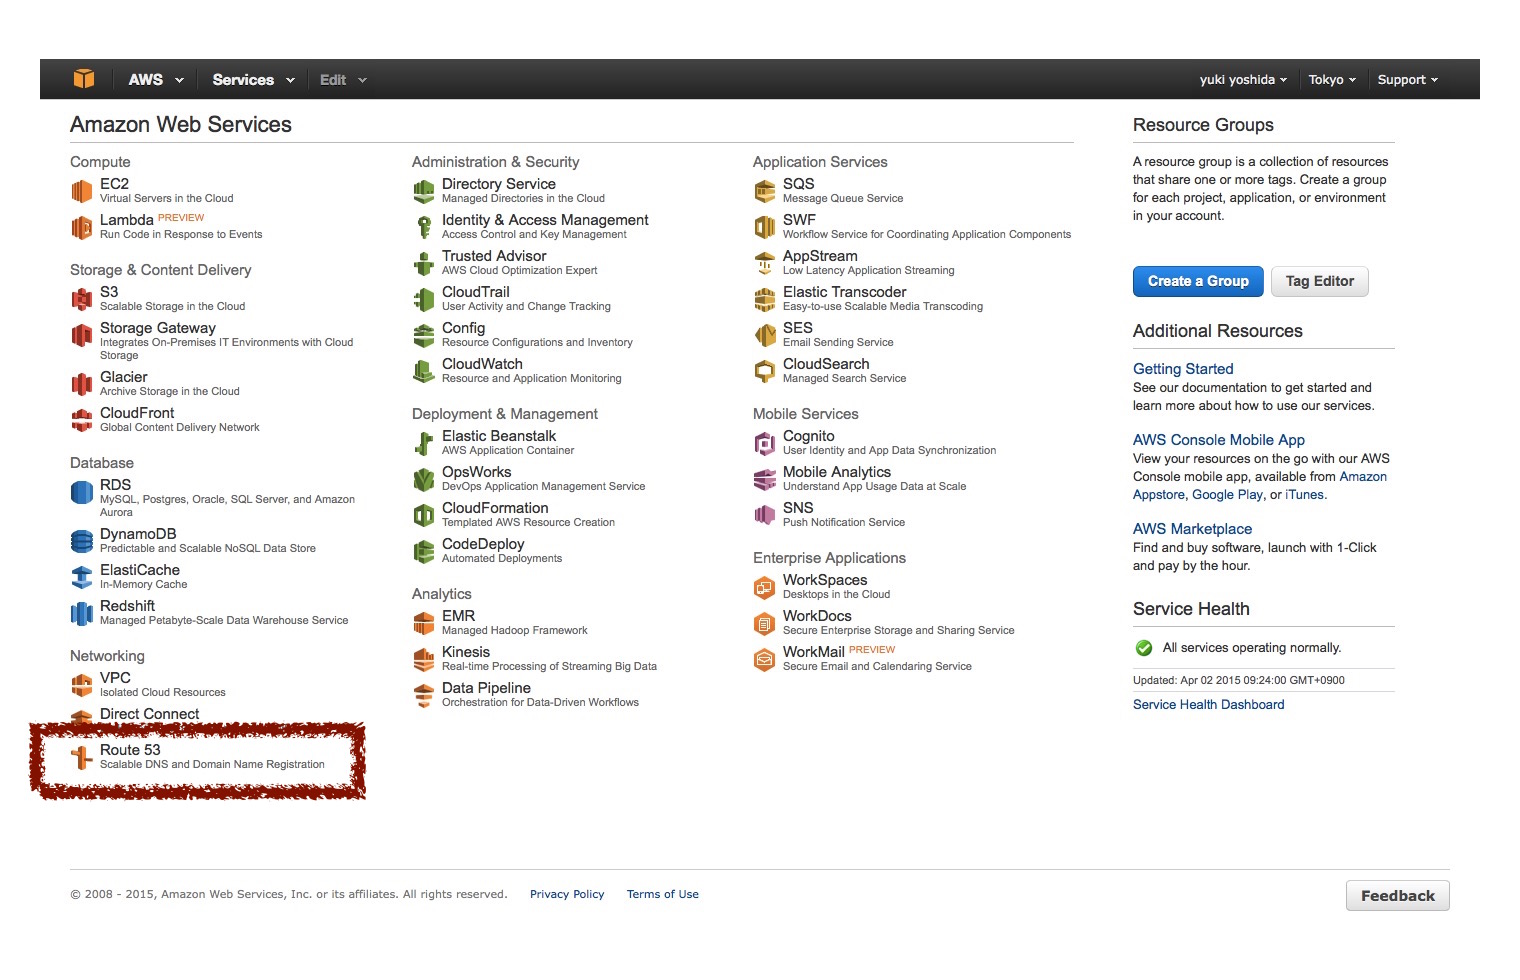Open the AWS Console Mobile App link
The image size is (1520, 980).
(x=1219, y=440)
